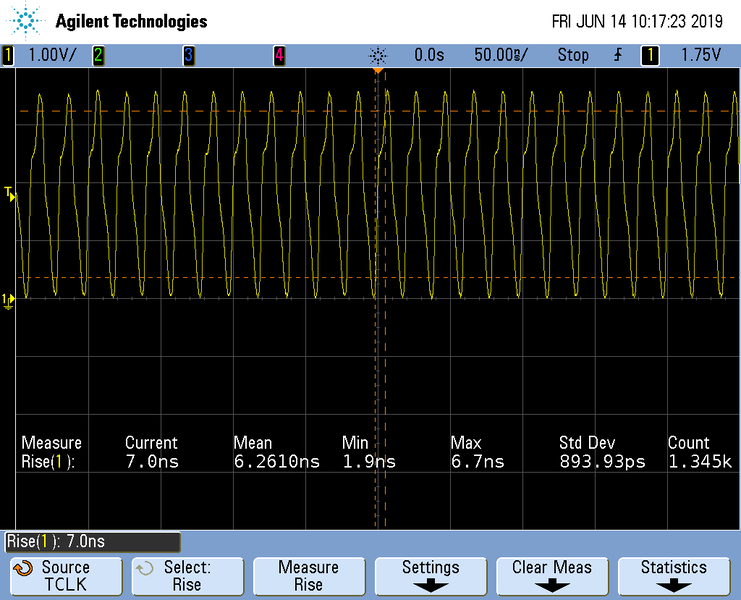The image size is (741, 600).
Task: Expand the Clear Meas submenu
Action: pos(552,576)
